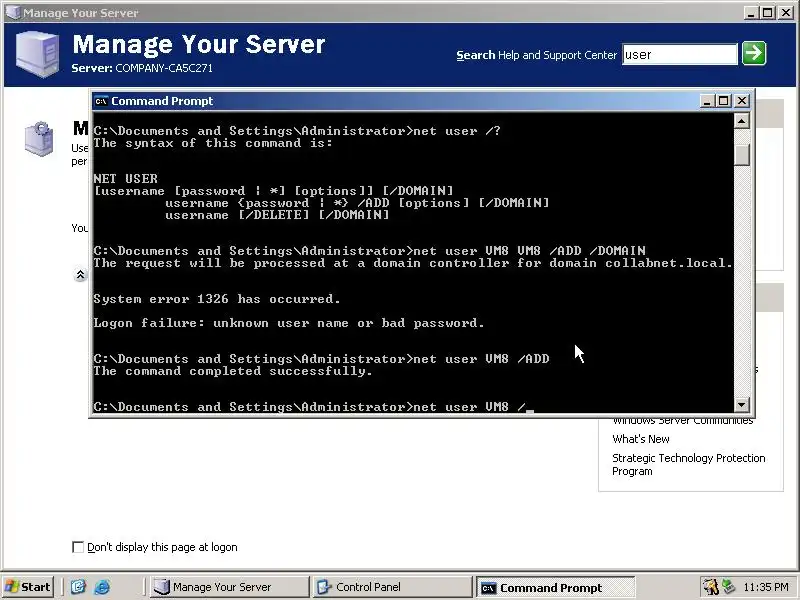Click "The command completed successfully." output line
The image size is (800, 600).
point(233,371)
